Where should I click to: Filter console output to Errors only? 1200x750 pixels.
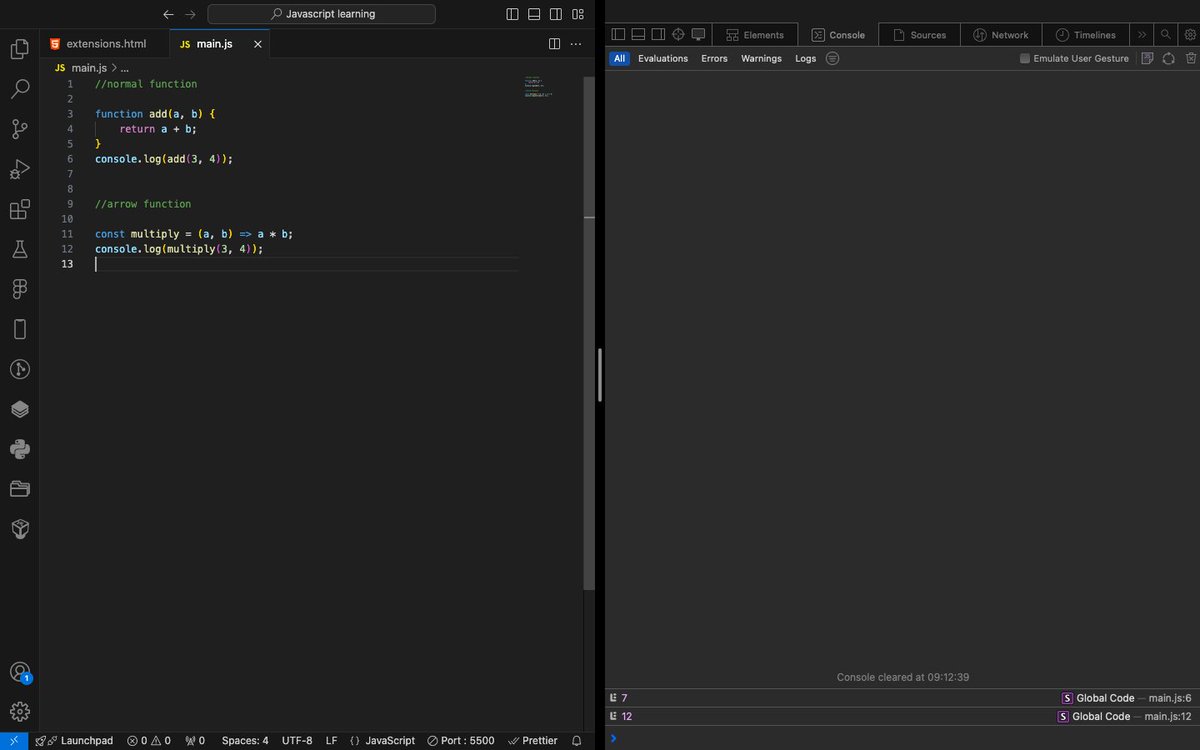(714, 58)
